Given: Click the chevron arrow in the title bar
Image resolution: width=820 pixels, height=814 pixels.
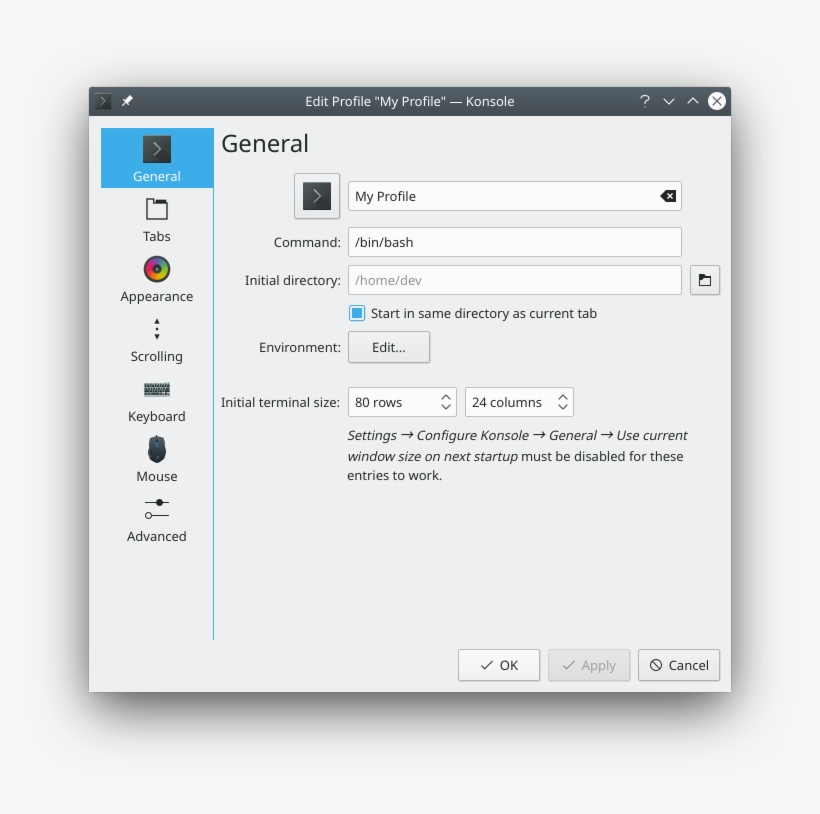Looking at the screenshot, I should [x=669, y=101].
